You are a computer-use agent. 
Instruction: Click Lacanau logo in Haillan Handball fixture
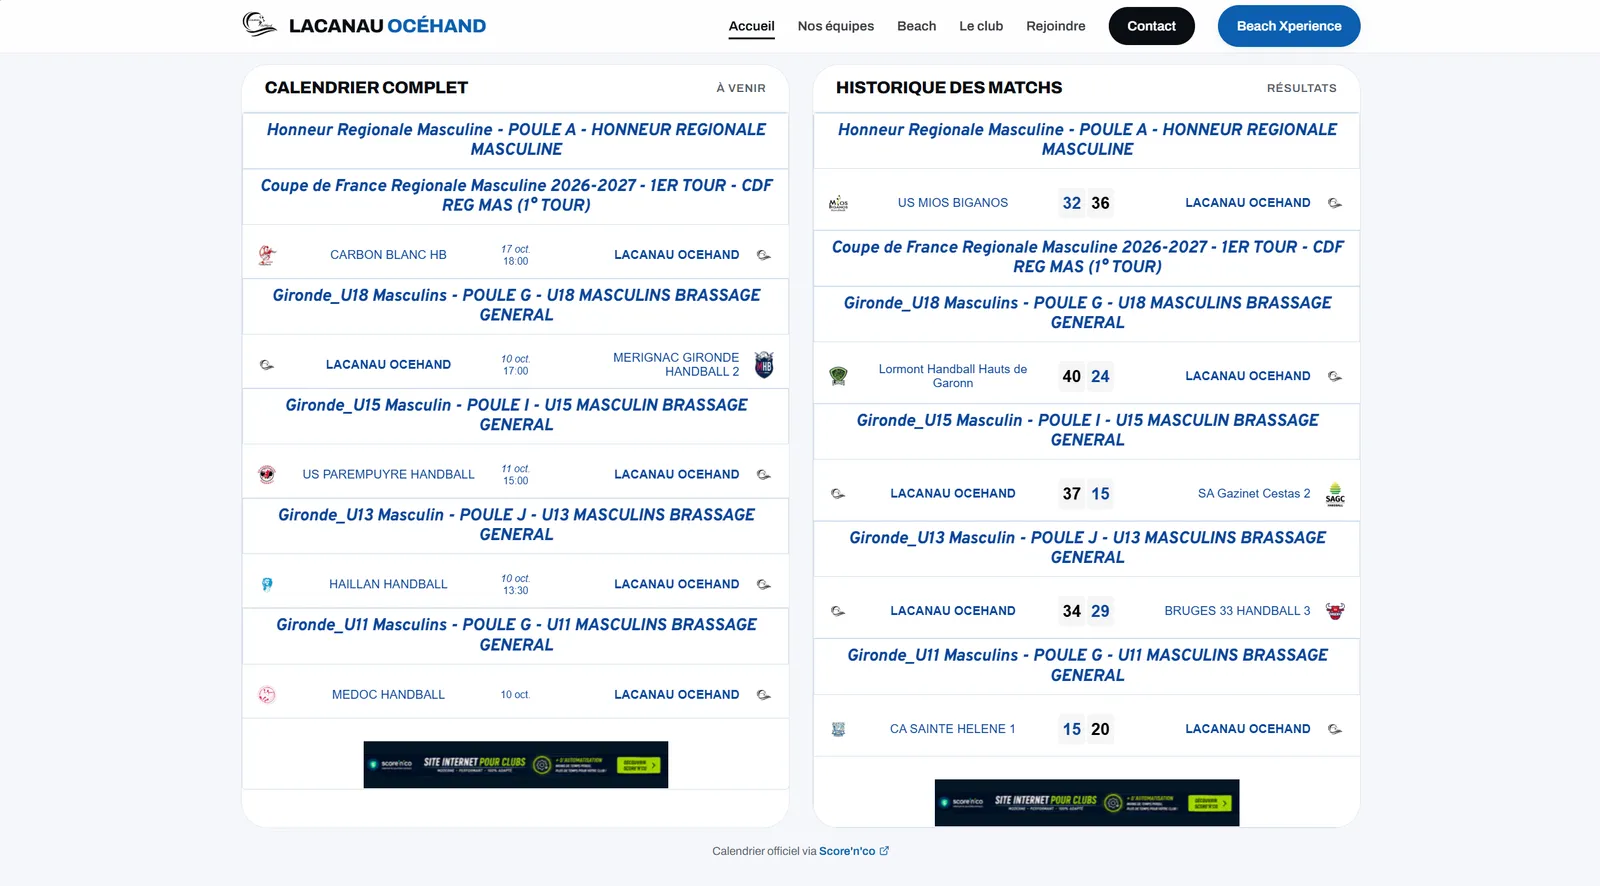(x=764, y=584)
